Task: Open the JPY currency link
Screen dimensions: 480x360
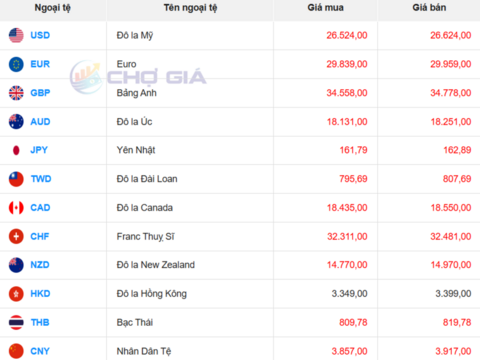Action: tap(39, 150)
